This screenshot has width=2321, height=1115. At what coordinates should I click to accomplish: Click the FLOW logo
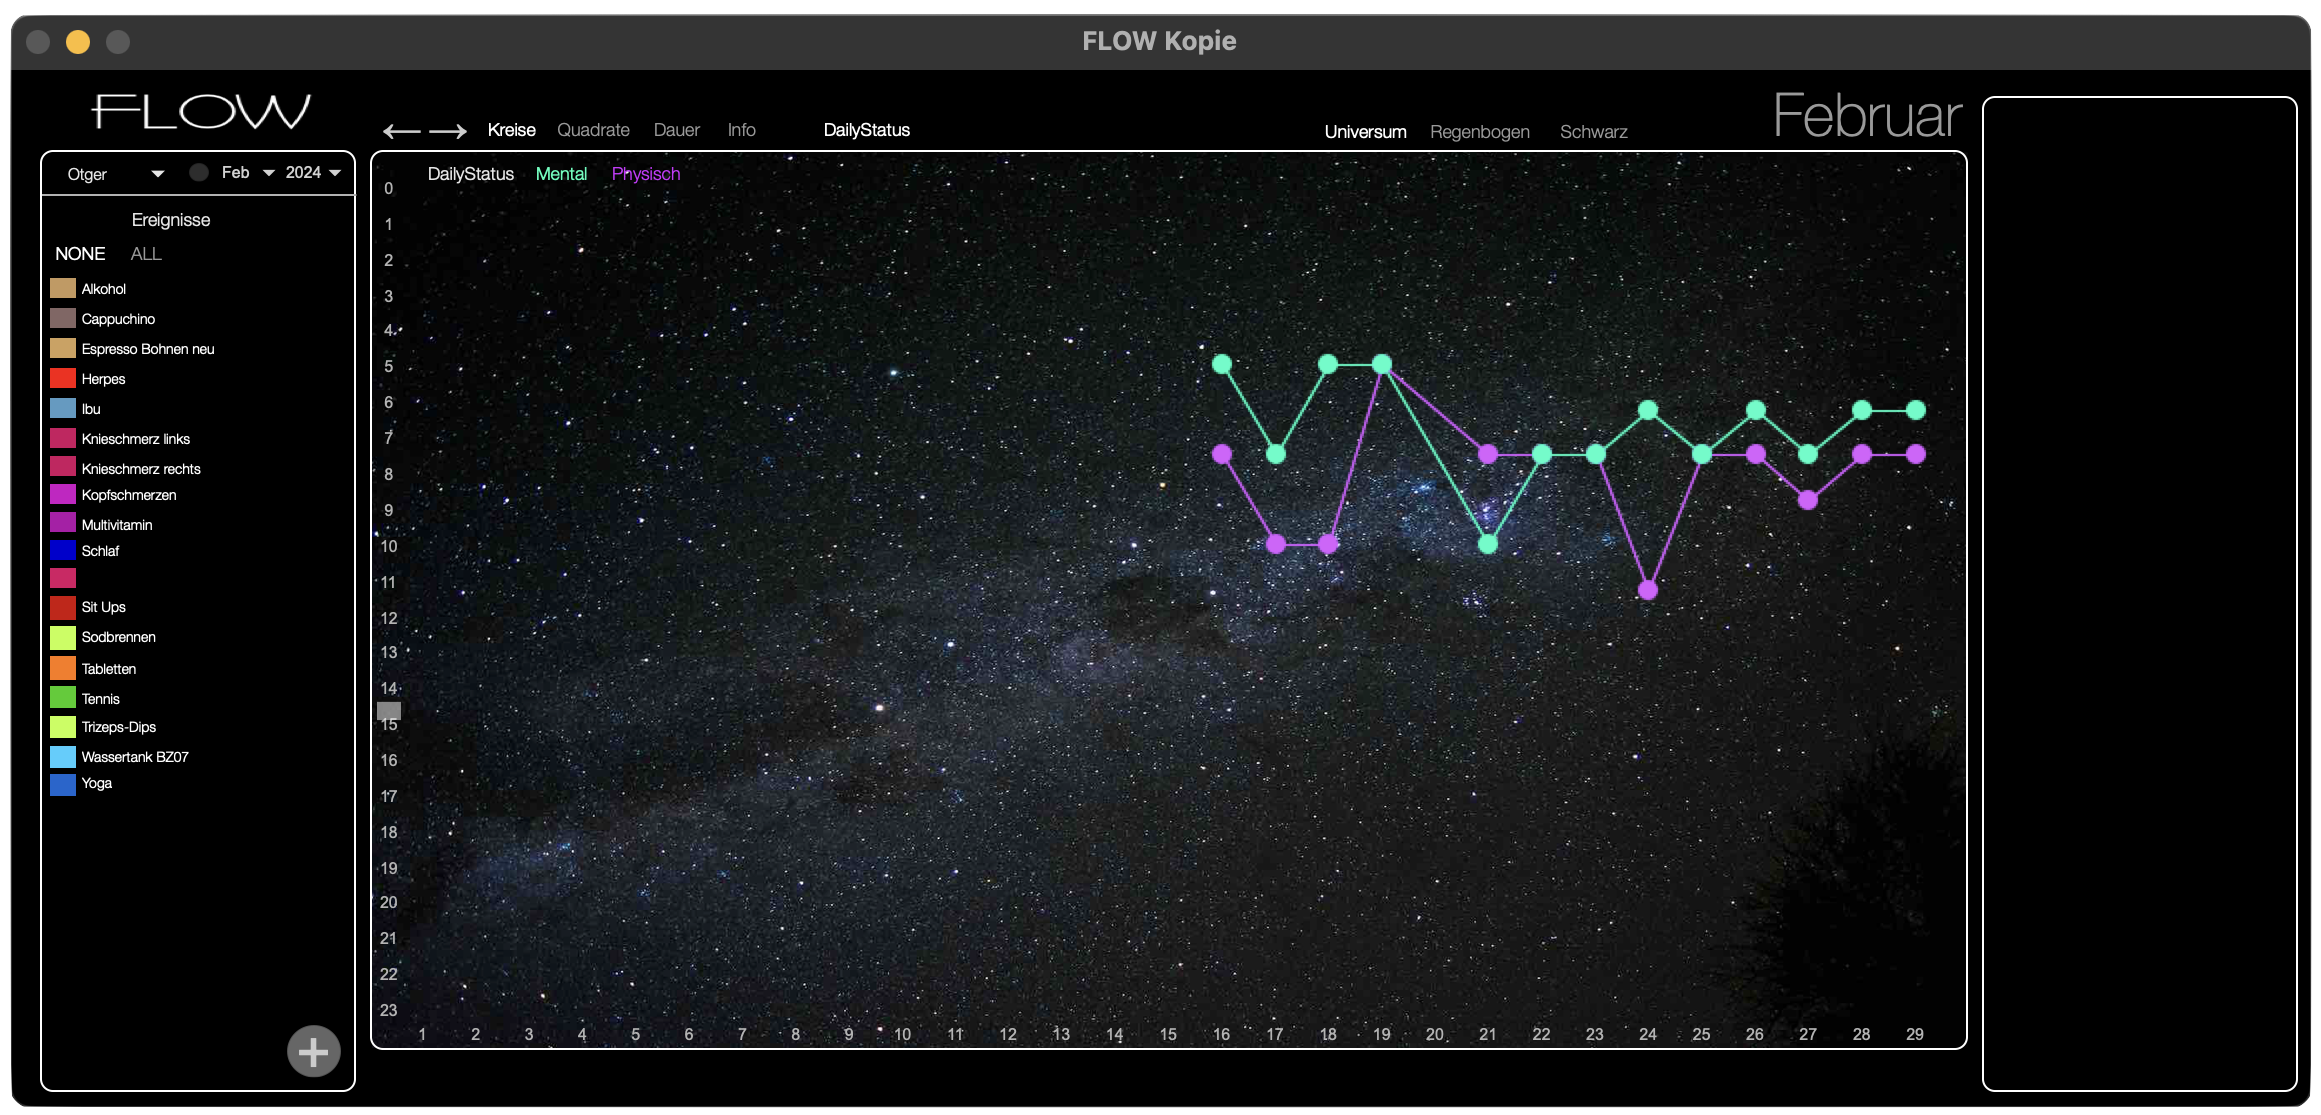(x=201, y=112)
